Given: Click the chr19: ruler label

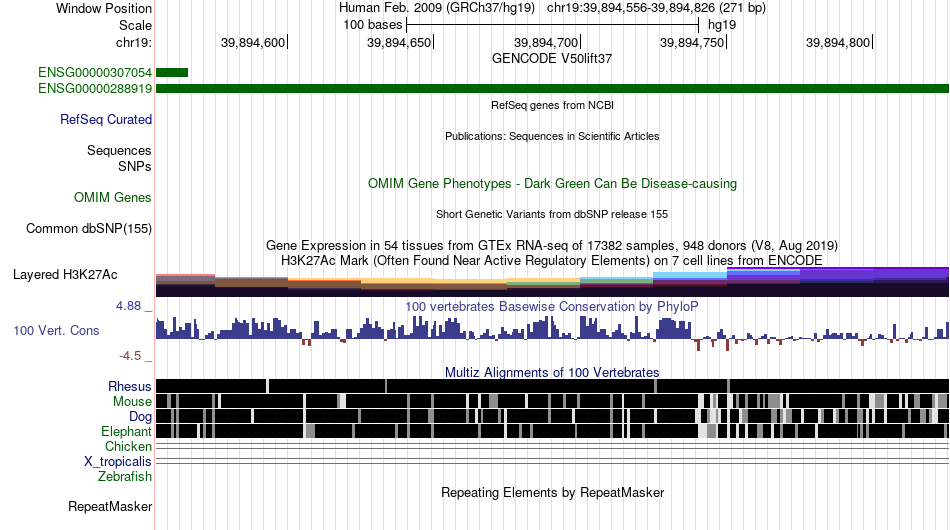Looking at the screenshot, I should tap(134, 42).
